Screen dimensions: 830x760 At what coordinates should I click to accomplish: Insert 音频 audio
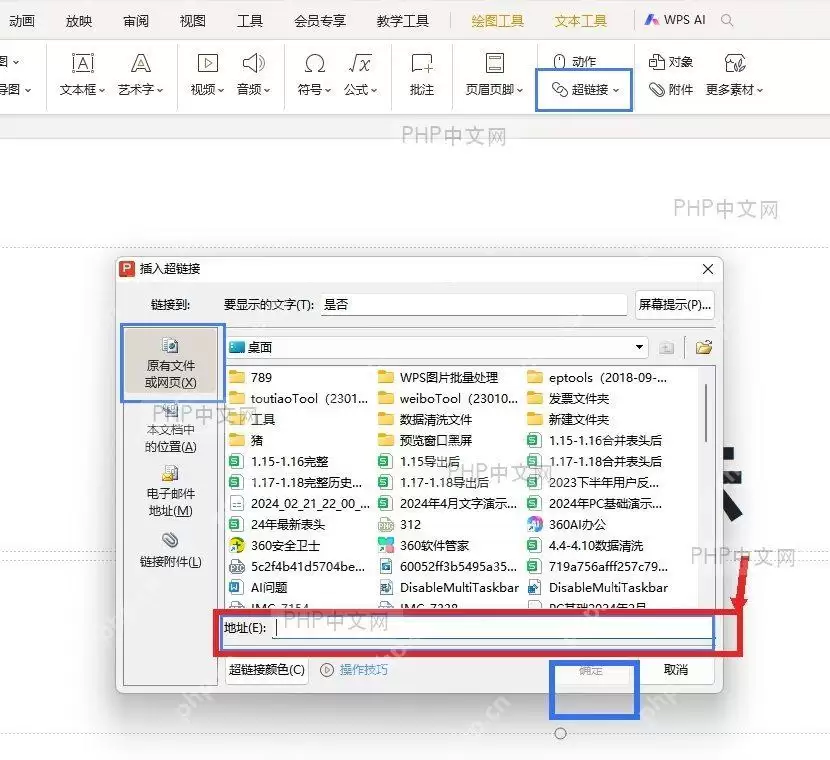pyautogui.click(x=253, y=75)
